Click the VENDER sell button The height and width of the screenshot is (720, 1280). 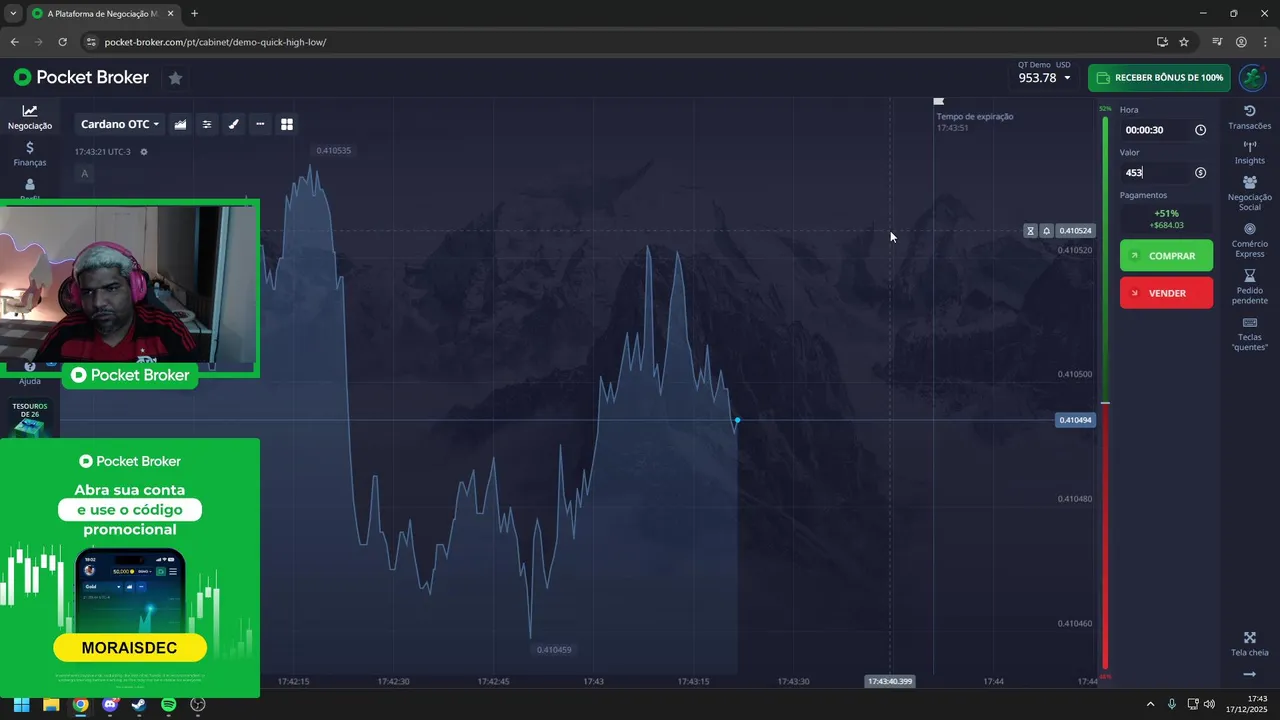[1166, 293]
